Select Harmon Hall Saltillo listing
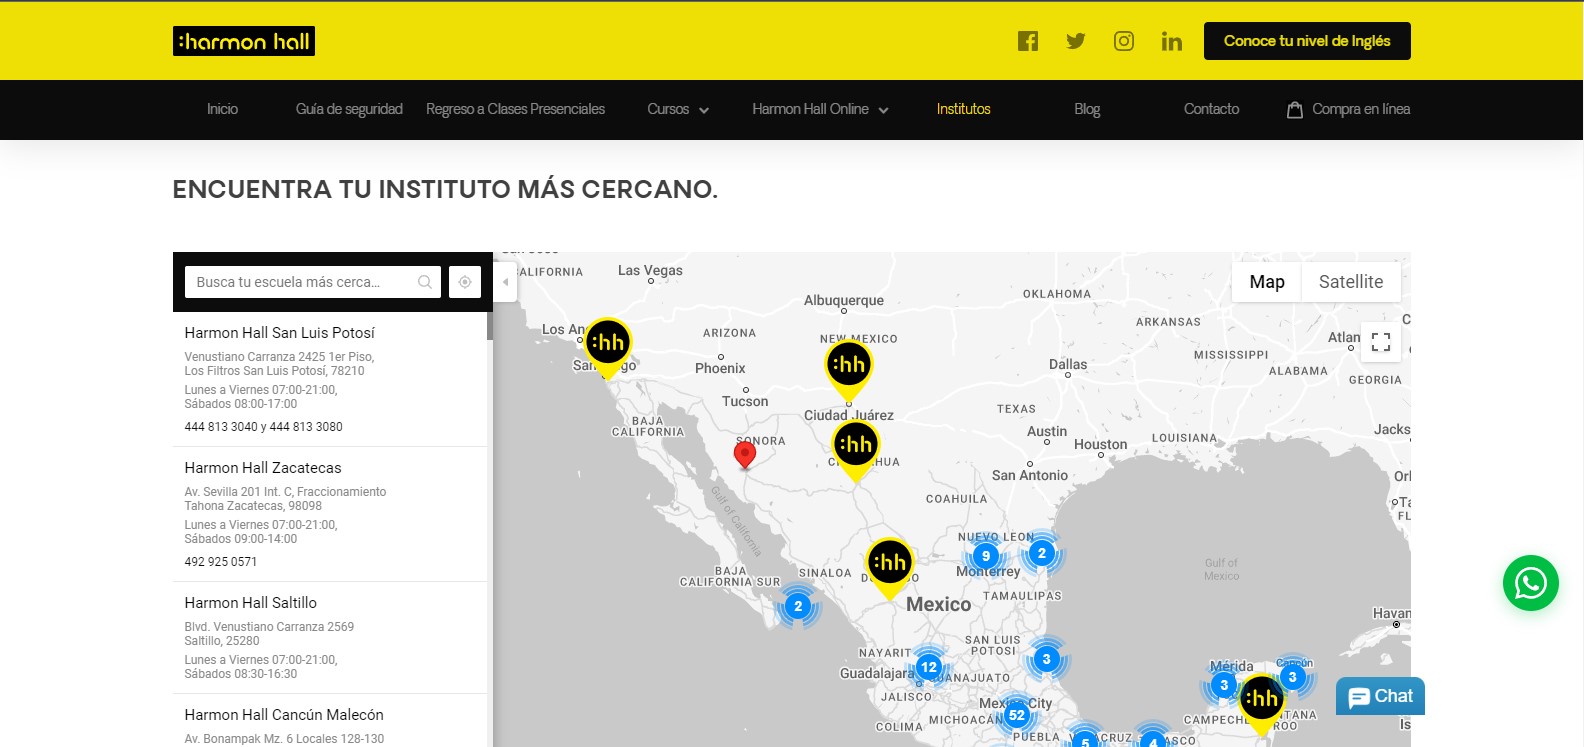The image size is (1584, 747). click(251, 603)
